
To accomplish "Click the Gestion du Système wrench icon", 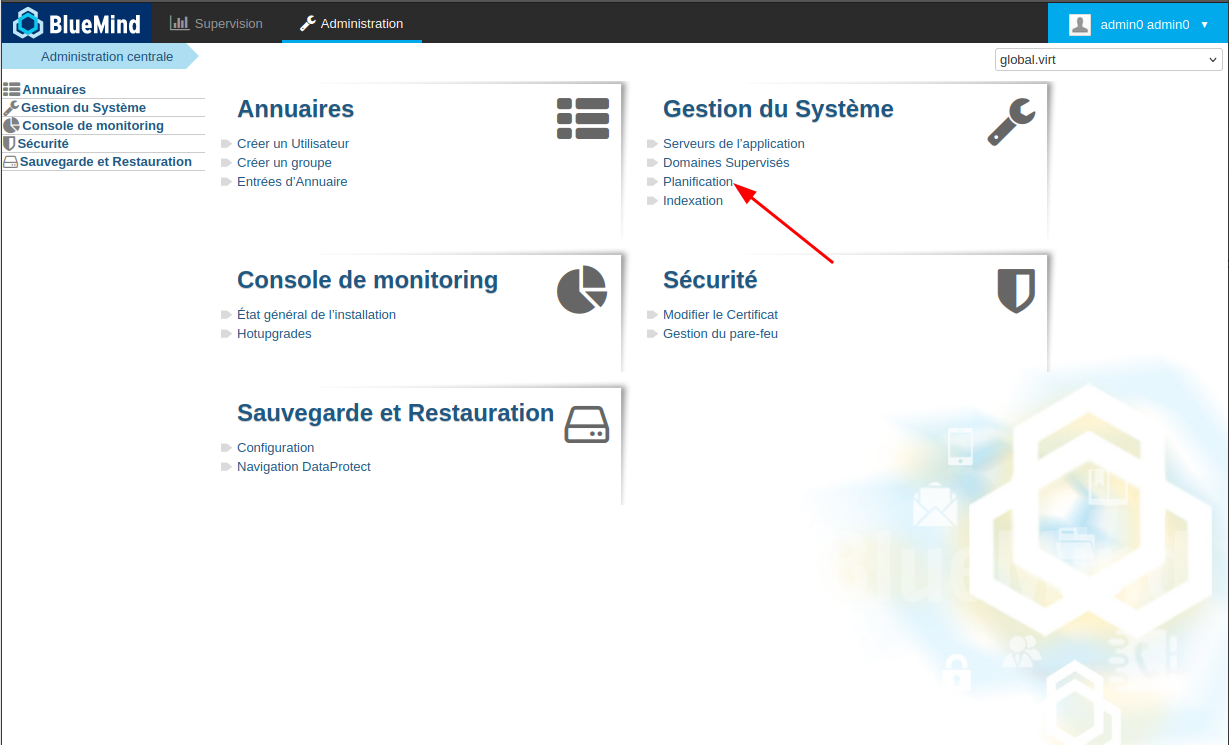I will coord(1011,122).
